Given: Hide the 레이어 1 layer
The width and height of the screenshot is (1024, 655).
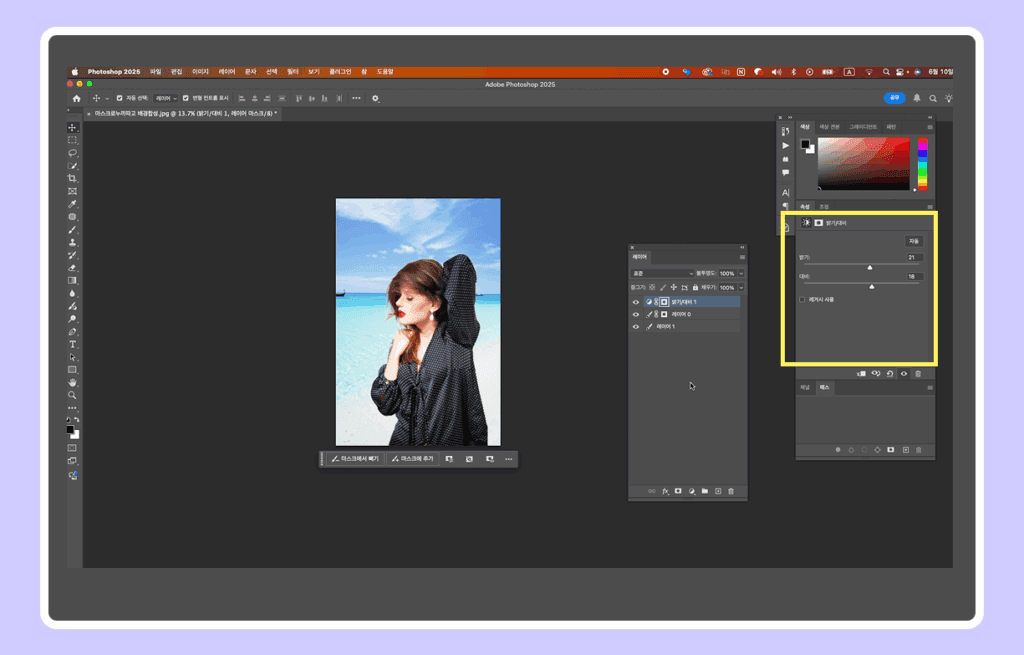Looking at the screenshot, I should (x=635, y=327).
